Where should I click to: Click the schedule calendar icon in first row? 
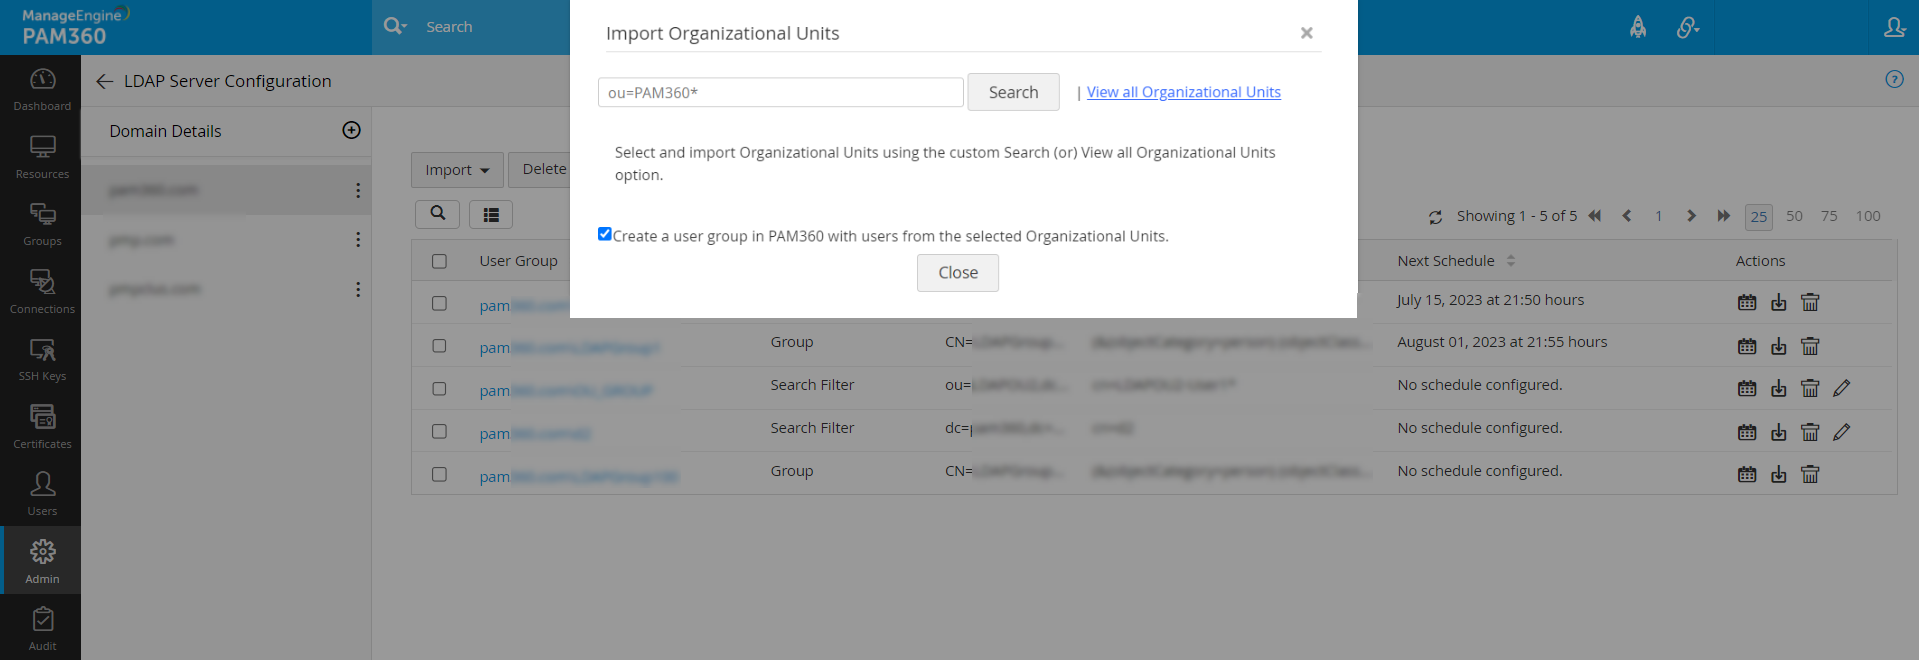[1746, 302]
